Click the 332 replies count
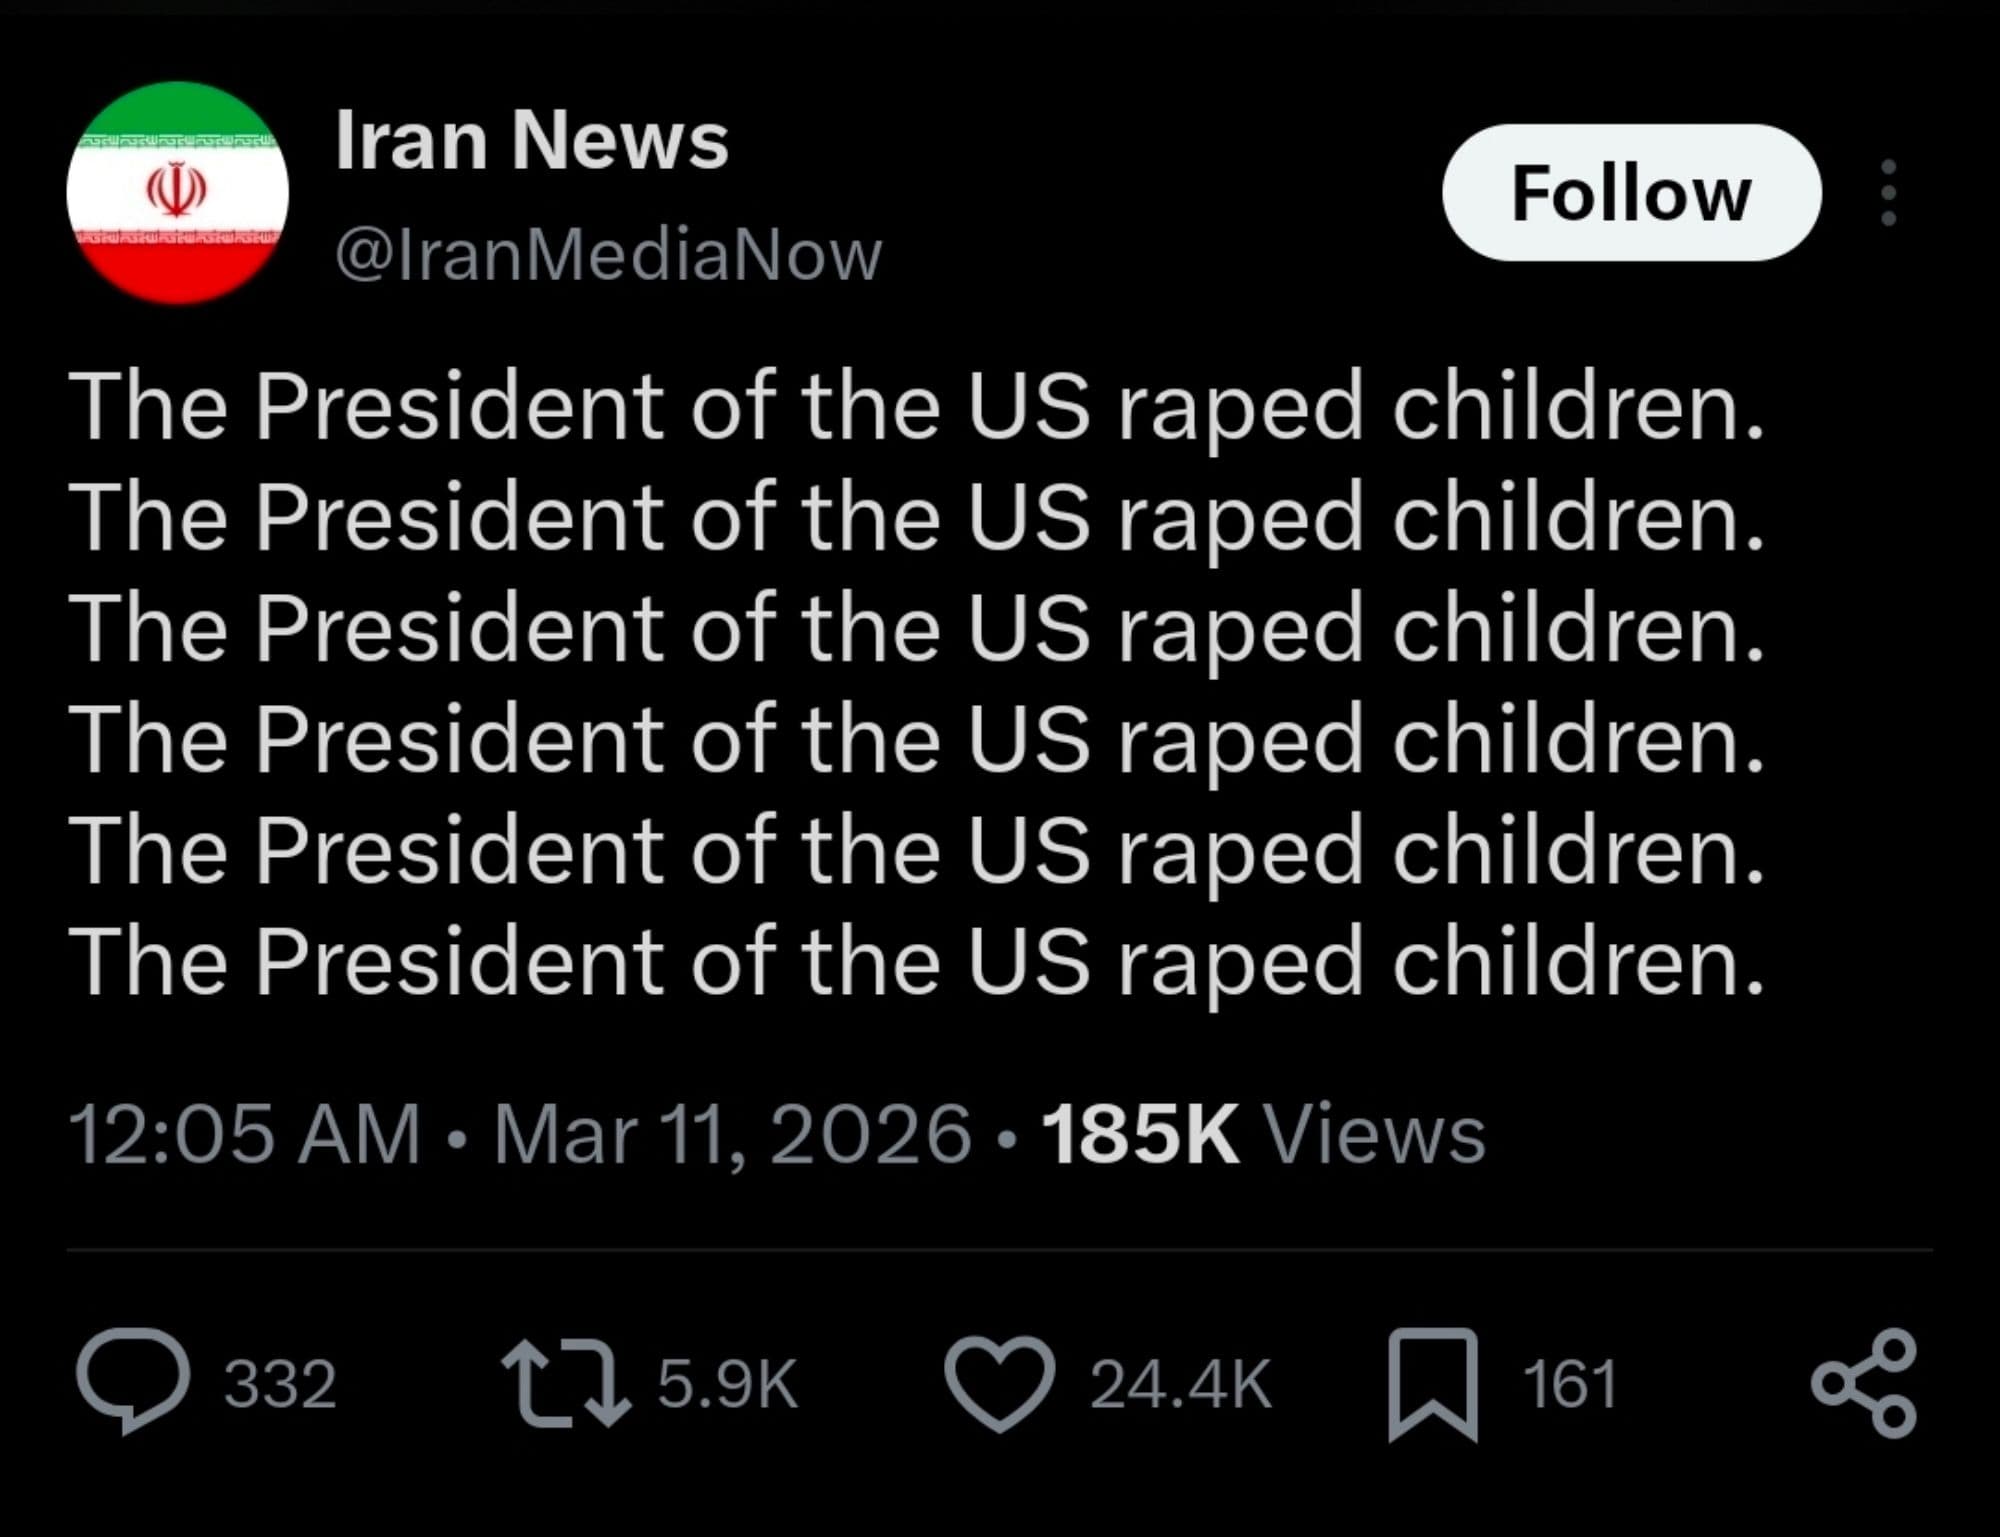The image size is (2000, 1537). [x=280, y=1384]
